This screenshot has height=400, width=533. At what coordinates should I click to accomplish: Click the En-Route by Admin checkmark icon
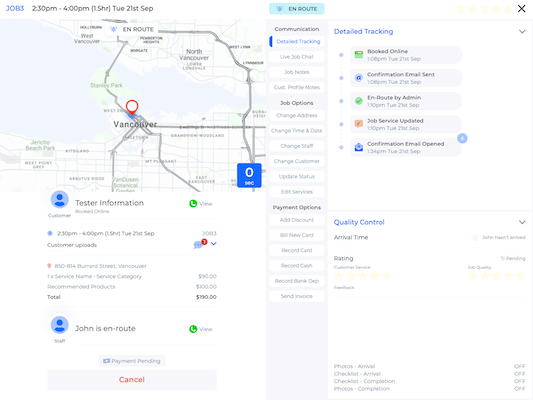coord(359,101)
